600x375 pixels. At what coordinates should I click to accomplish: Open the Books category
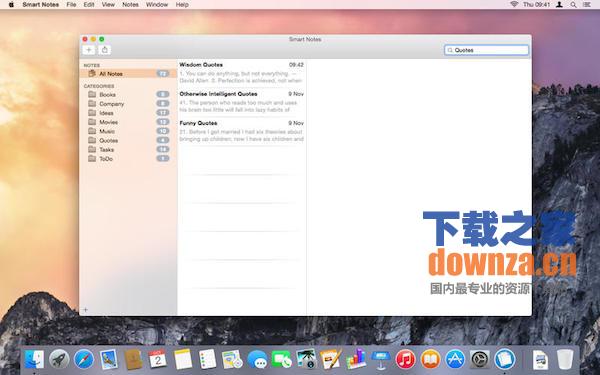(128, 95)
